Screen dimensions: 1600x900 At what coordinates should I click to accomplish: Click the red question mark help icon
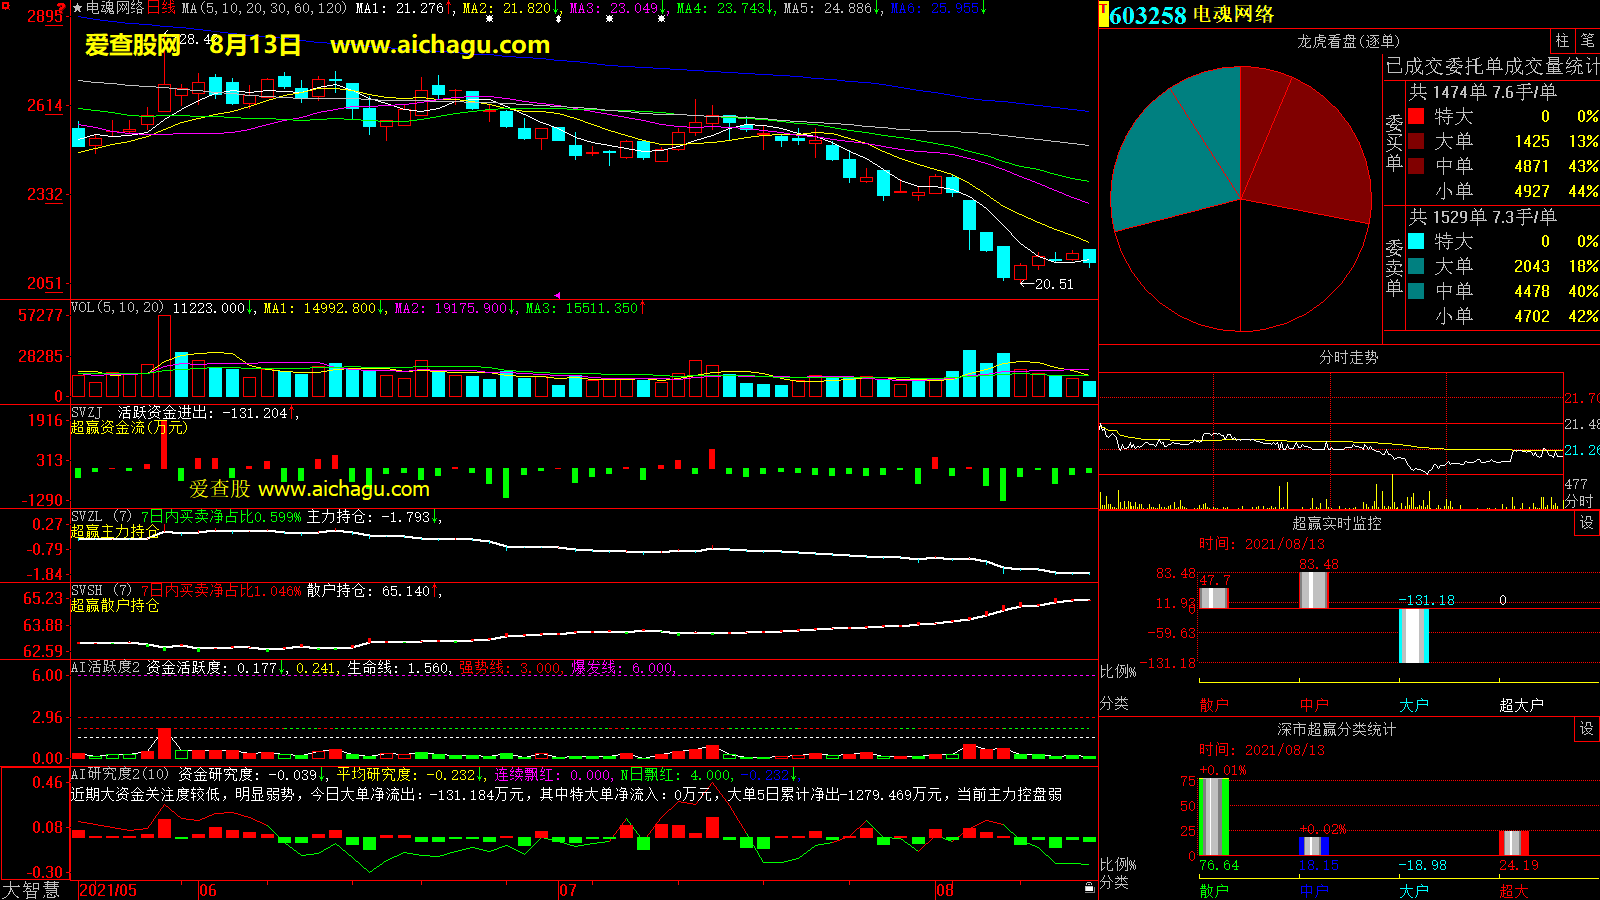pos(61,8)
